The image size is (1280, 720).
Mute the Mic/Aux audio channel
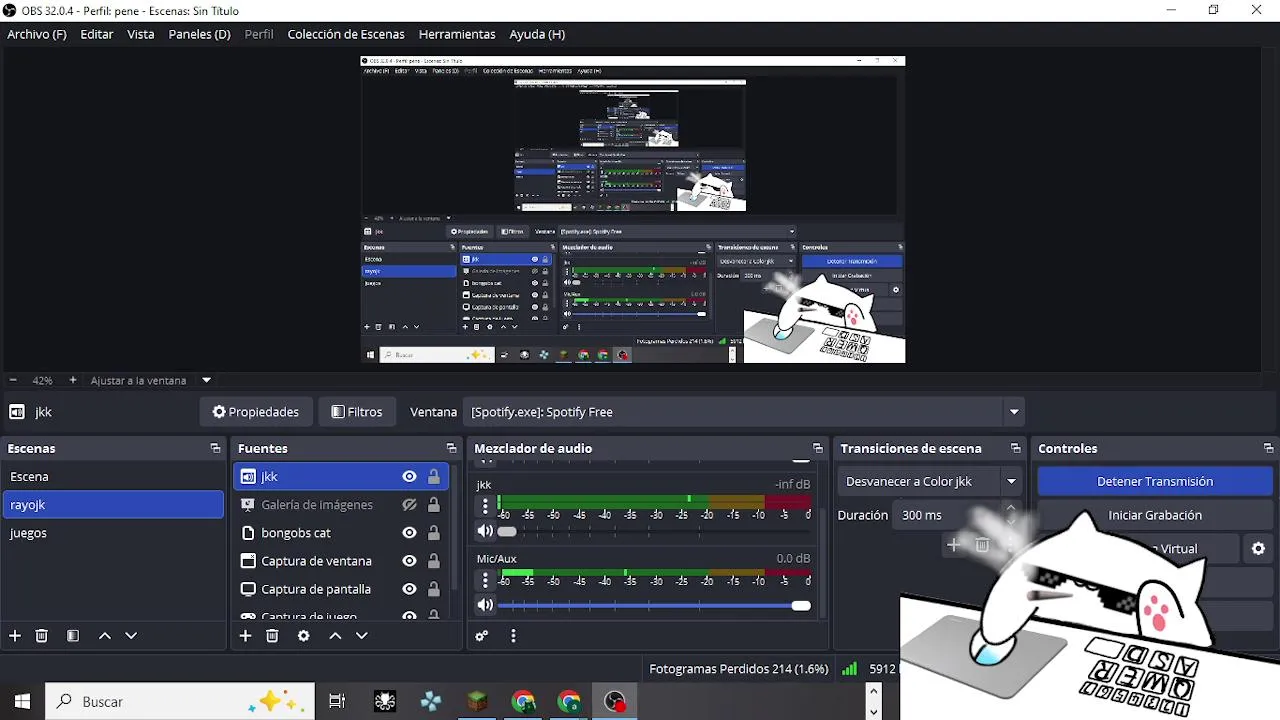pyautogui.click(x=485, y=605)
